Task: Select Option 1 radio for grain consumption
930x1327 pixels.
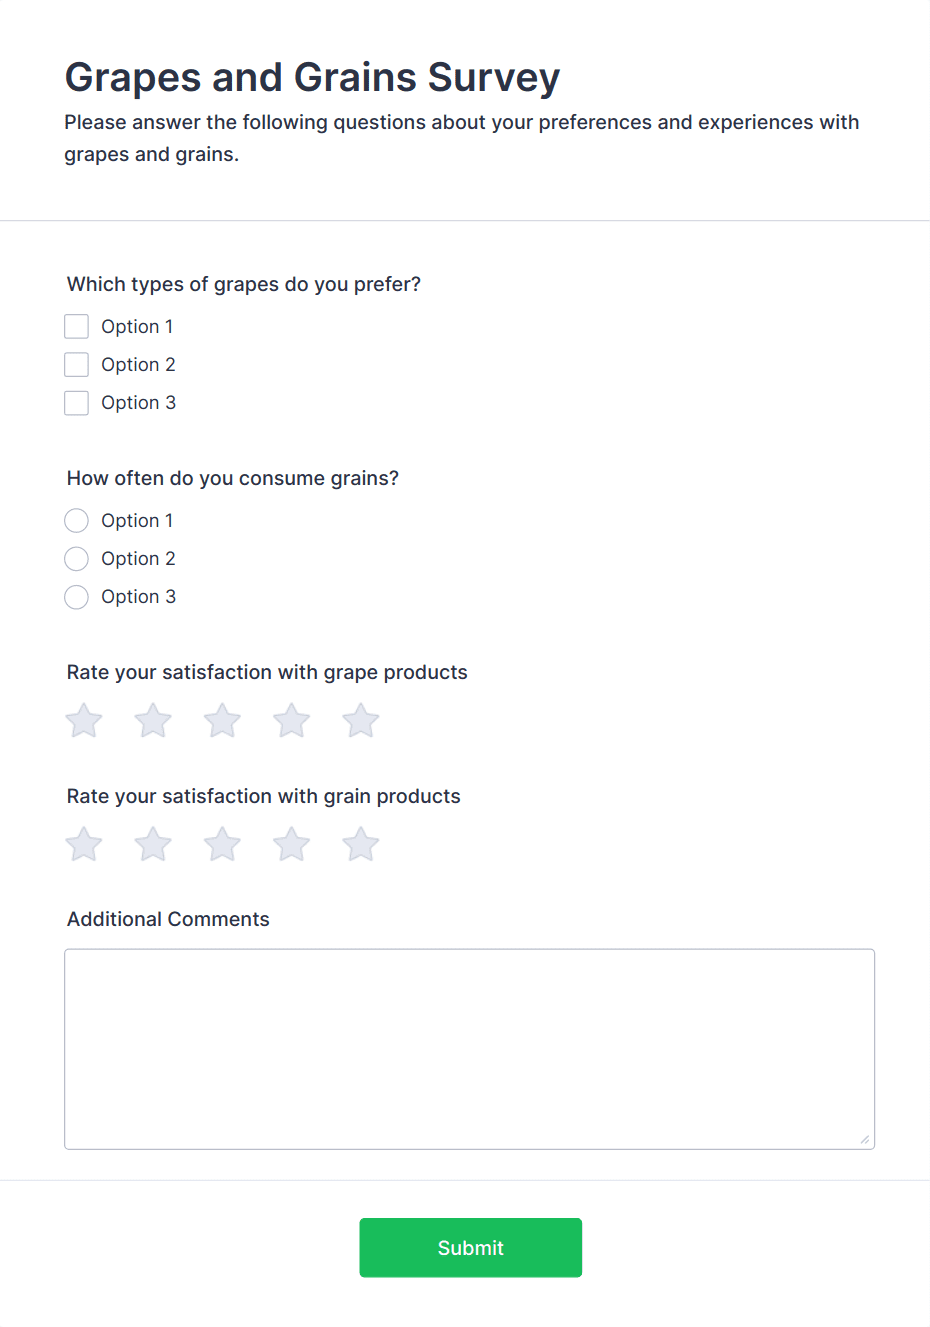Action: [x=77, y=521]
